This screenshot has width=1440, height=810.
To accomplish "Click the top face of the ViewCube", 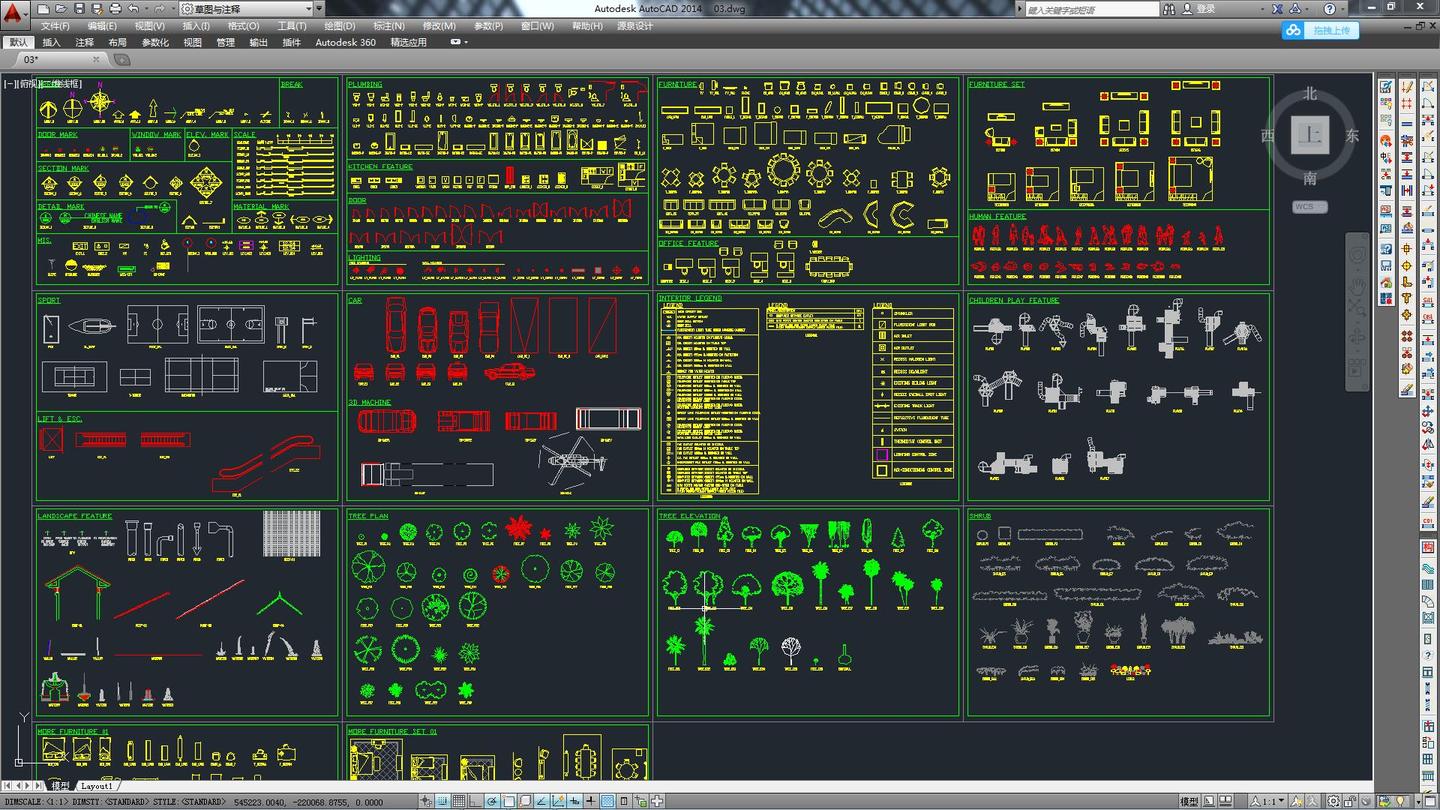I will click(1309, 135).
